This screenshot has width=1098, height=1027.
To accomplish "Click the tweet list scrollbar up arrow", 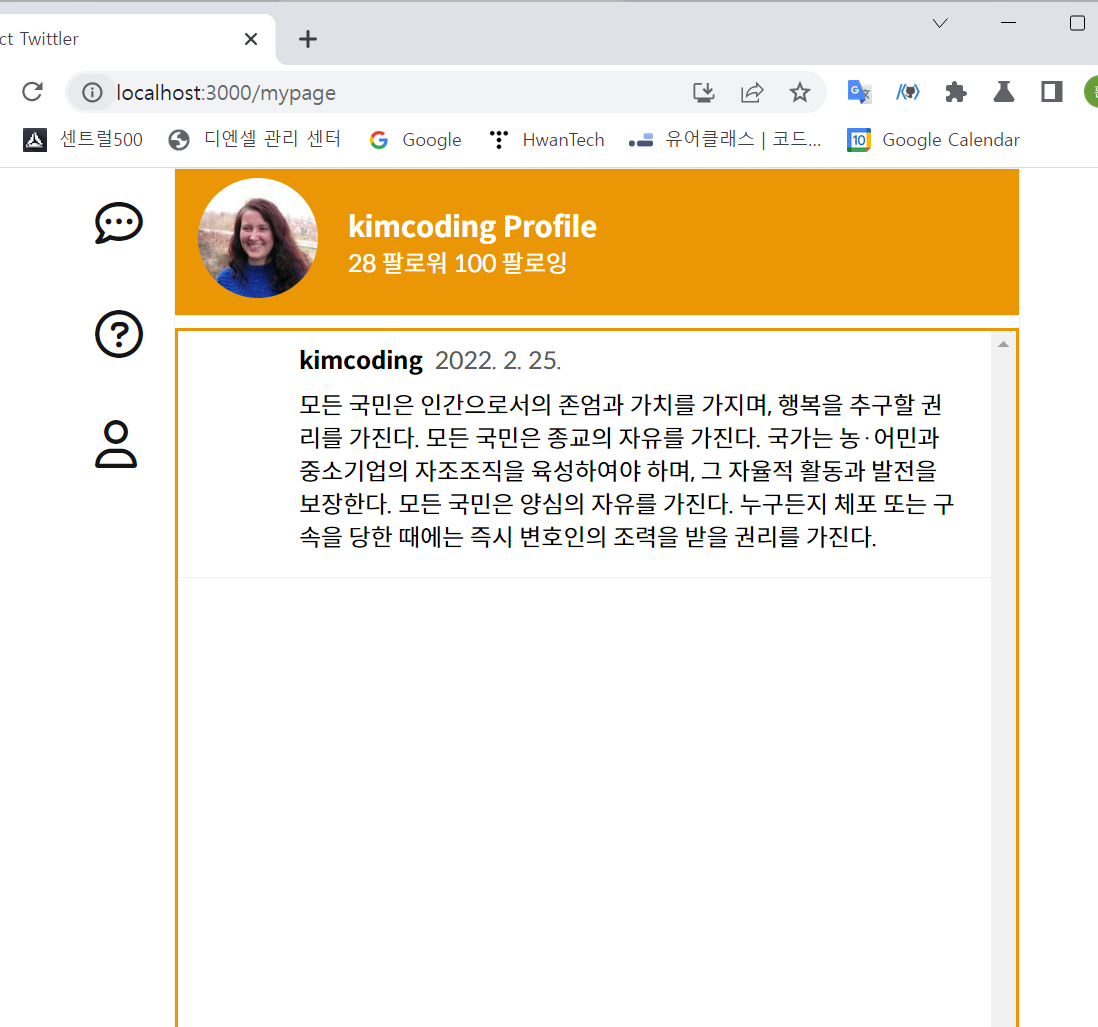I will click(x=1003, y=344).
